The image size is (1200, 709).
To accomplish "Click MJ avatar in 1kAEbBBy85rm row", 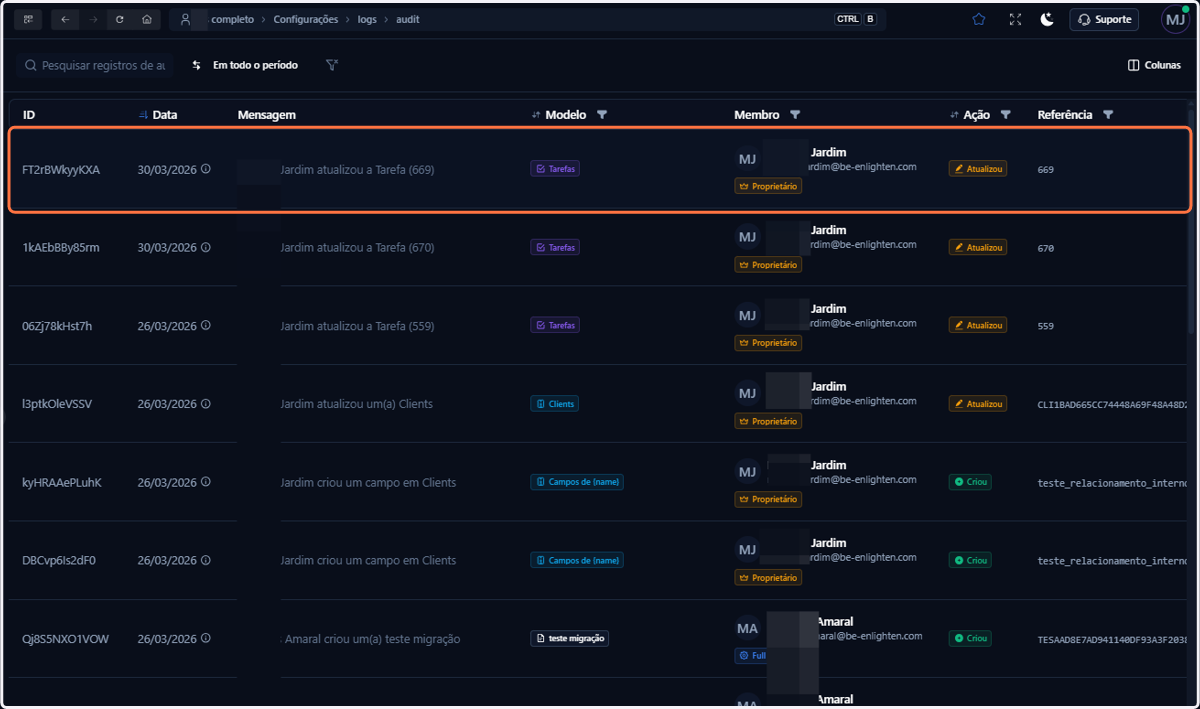I will pyautogui.click(x=747, y=237).
